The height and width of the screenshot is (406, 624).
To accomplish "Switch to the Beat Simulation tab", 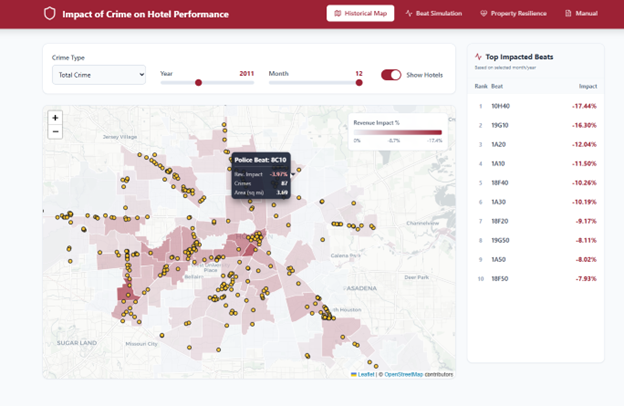I will click(x=434, y=14).
